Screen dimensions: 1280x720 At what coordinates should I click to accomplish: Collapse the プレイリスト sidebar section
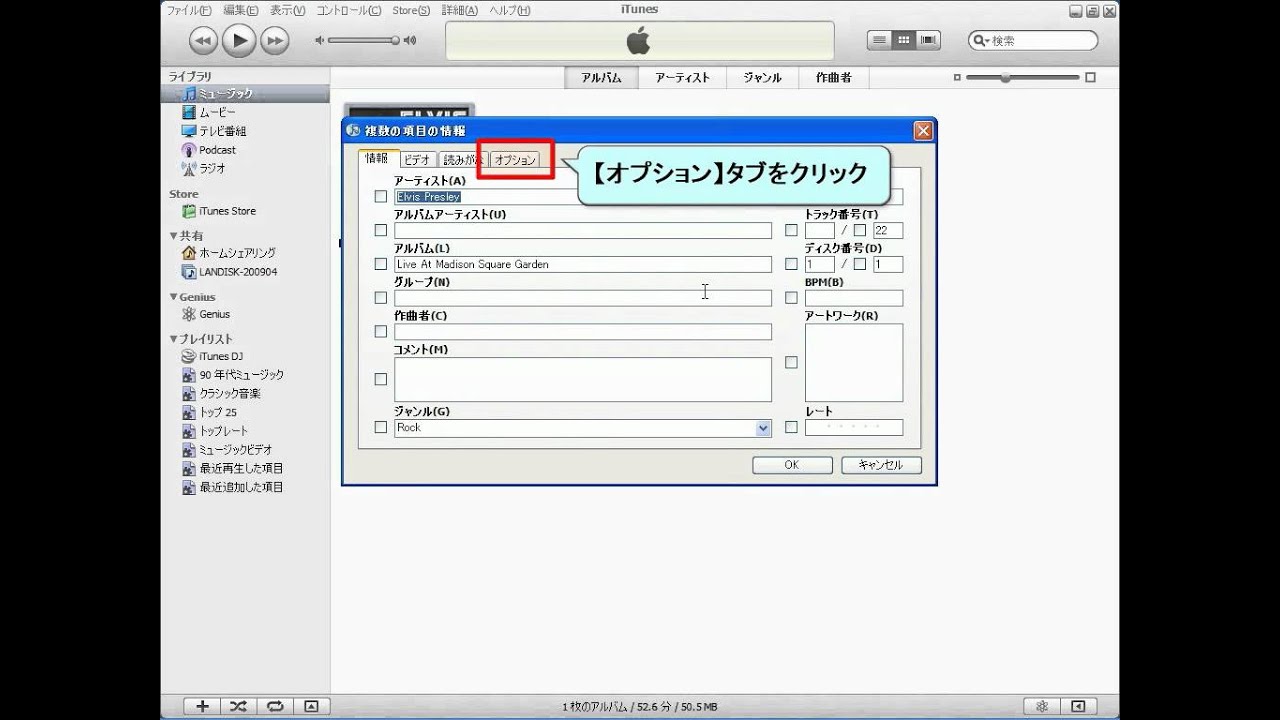click(x=173, y=339)
